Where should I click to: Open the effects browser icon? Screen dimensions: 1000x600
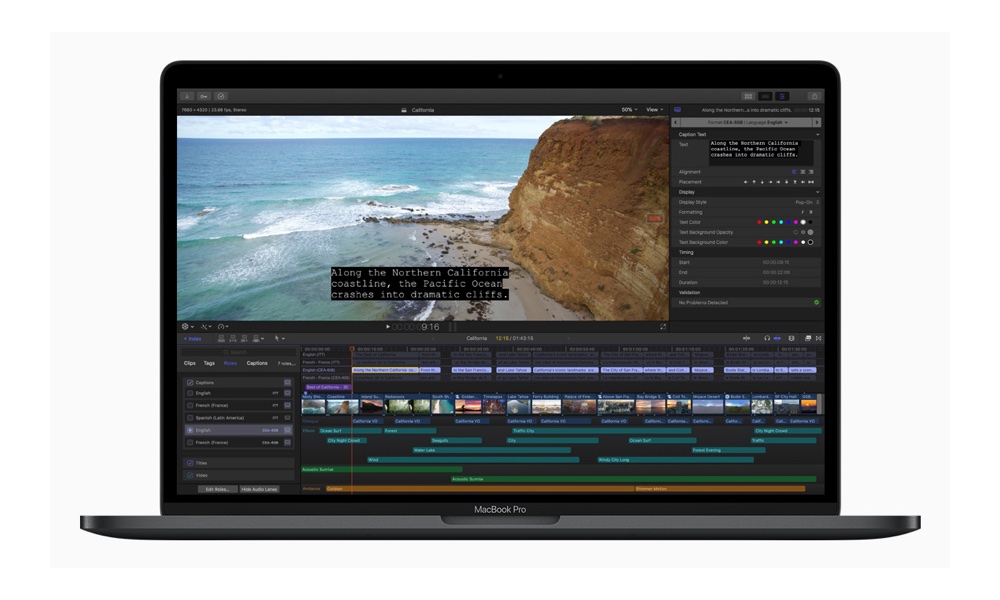tap(807, 339)
